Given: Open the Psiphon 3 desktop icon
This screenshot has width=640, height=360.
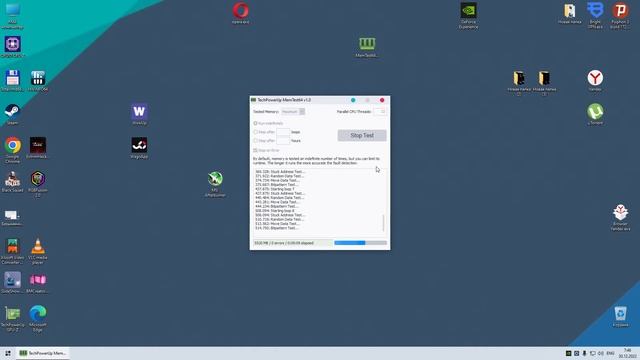Looking at the screenshot, I should (620, 16).
